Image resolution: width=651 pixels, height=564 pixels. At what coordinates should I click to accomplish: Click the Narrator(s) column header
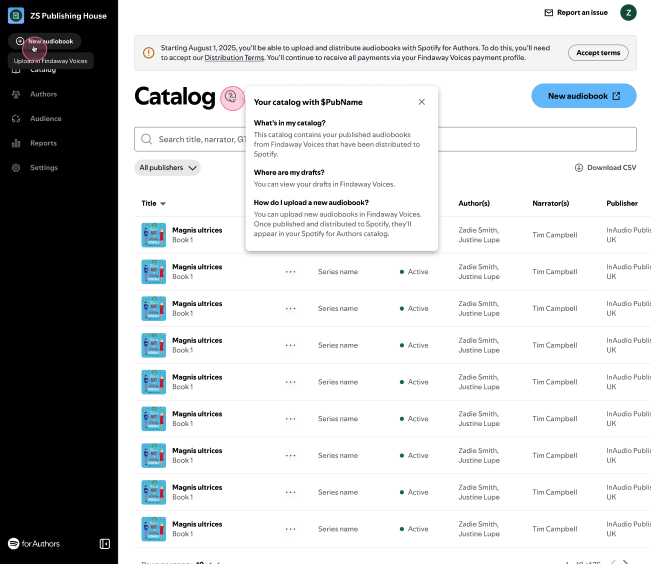coord(551,204)
